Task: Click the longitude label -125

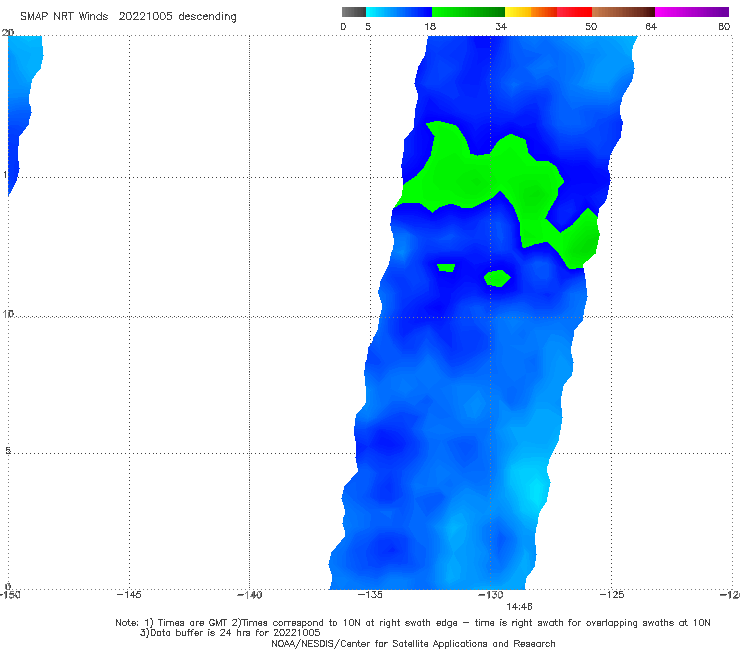Action: (612, 595)
